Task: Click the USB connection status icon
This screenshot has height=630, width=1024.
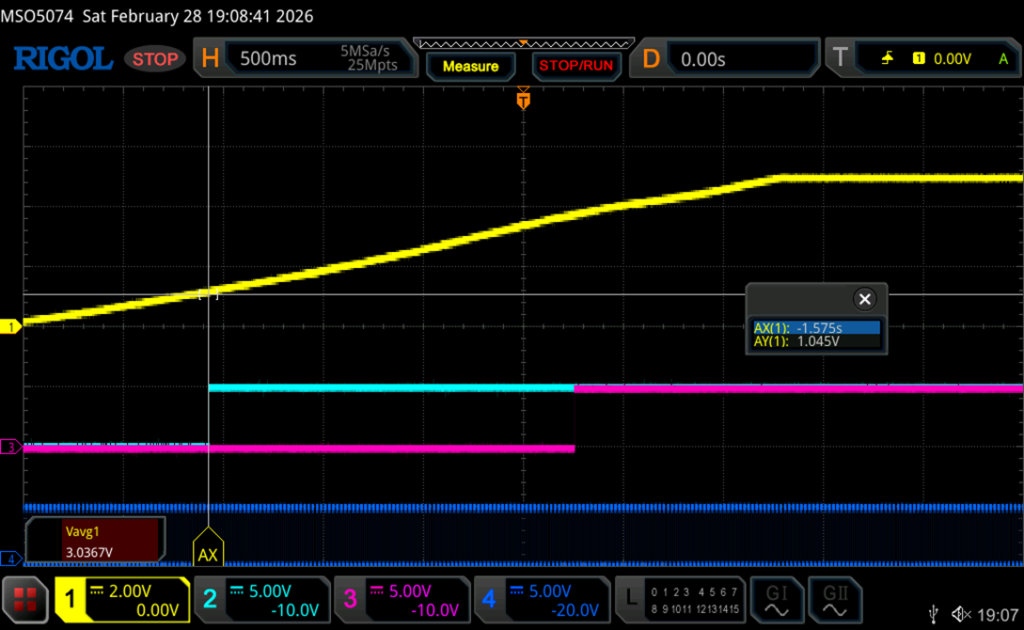Action: [x=934, y=613]
